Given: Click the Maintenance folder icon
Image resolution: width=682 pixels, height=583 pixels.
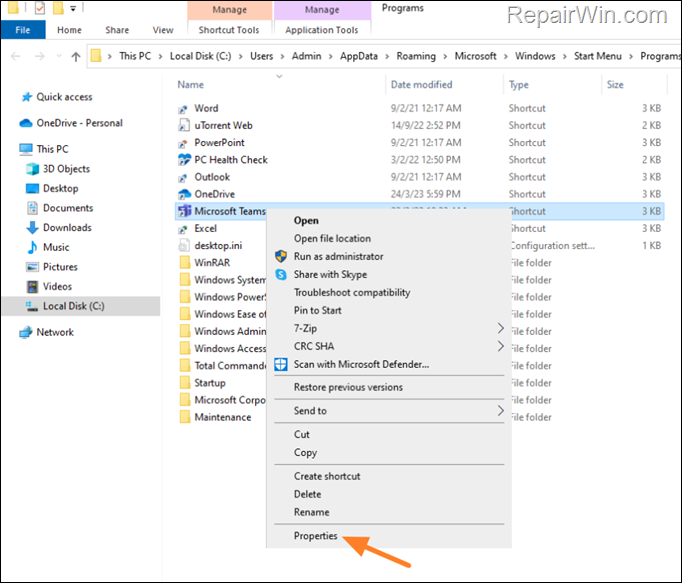Looking at the screenshot, I should pos(184,417).
